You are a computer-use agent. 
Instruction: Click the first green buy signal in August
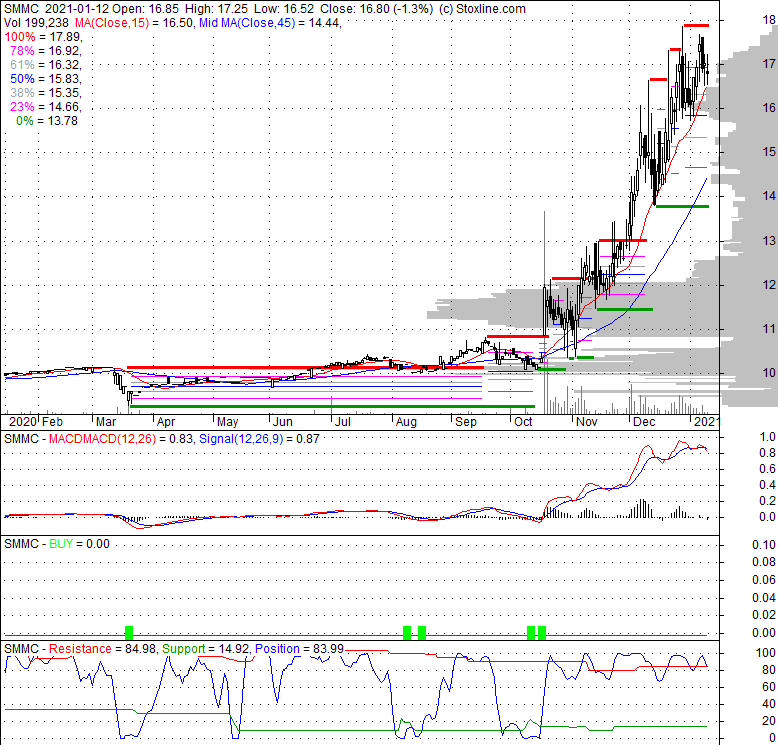(x=407, y=632)
